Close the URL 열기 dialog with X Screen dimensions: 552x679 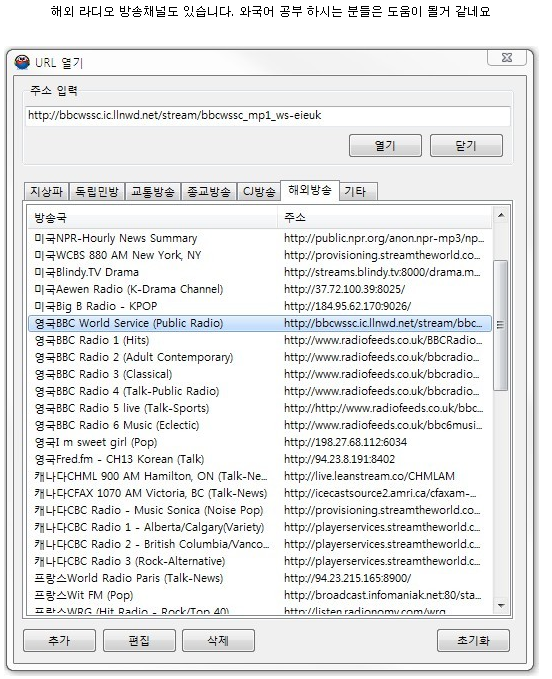pos(507,57)
